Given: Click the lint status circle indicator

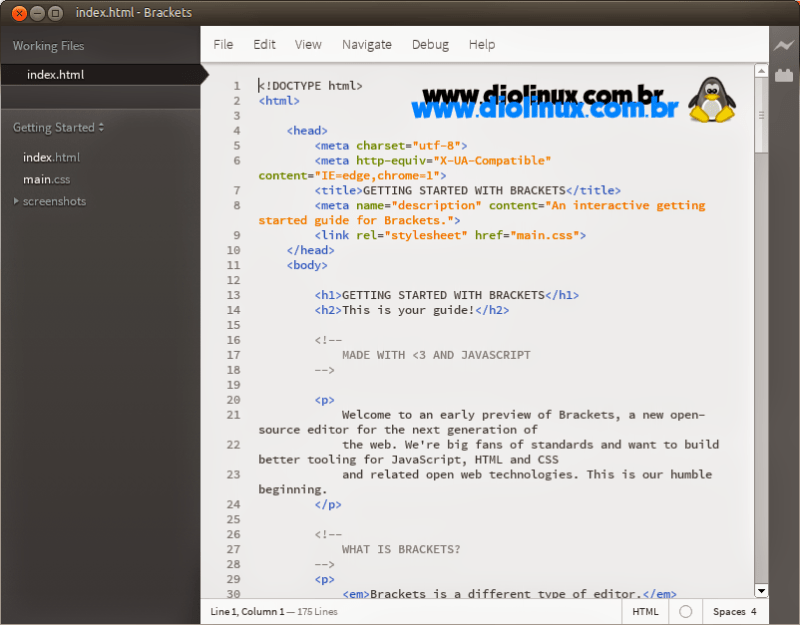Looking at the screenshot, I should point(686,611).
